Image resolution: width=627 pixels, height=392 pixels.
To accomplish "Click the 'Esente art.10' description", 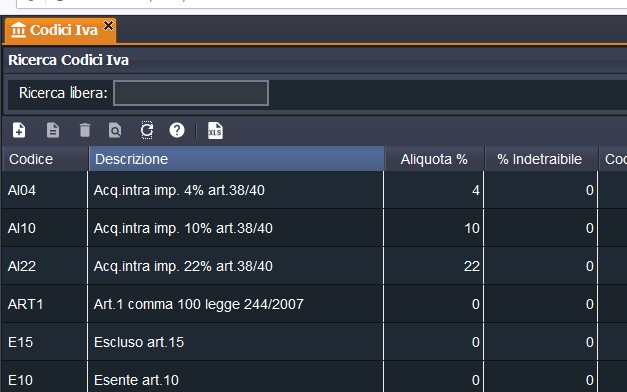I will point(136,380).
